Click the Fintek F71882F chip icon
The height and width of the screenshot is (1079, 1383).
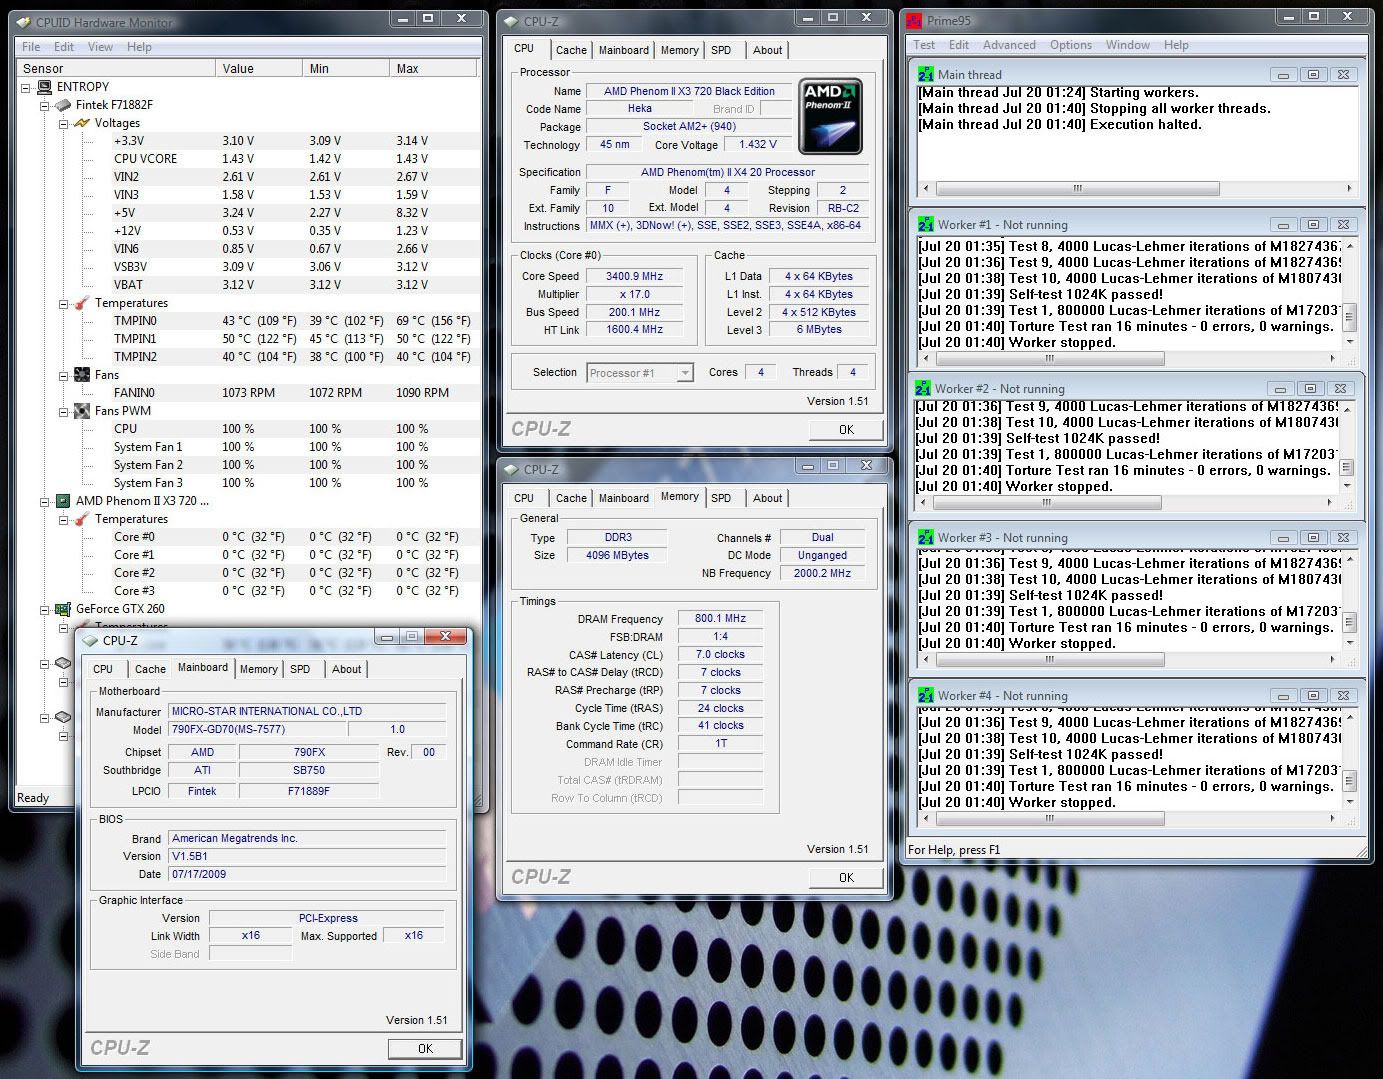63,105
